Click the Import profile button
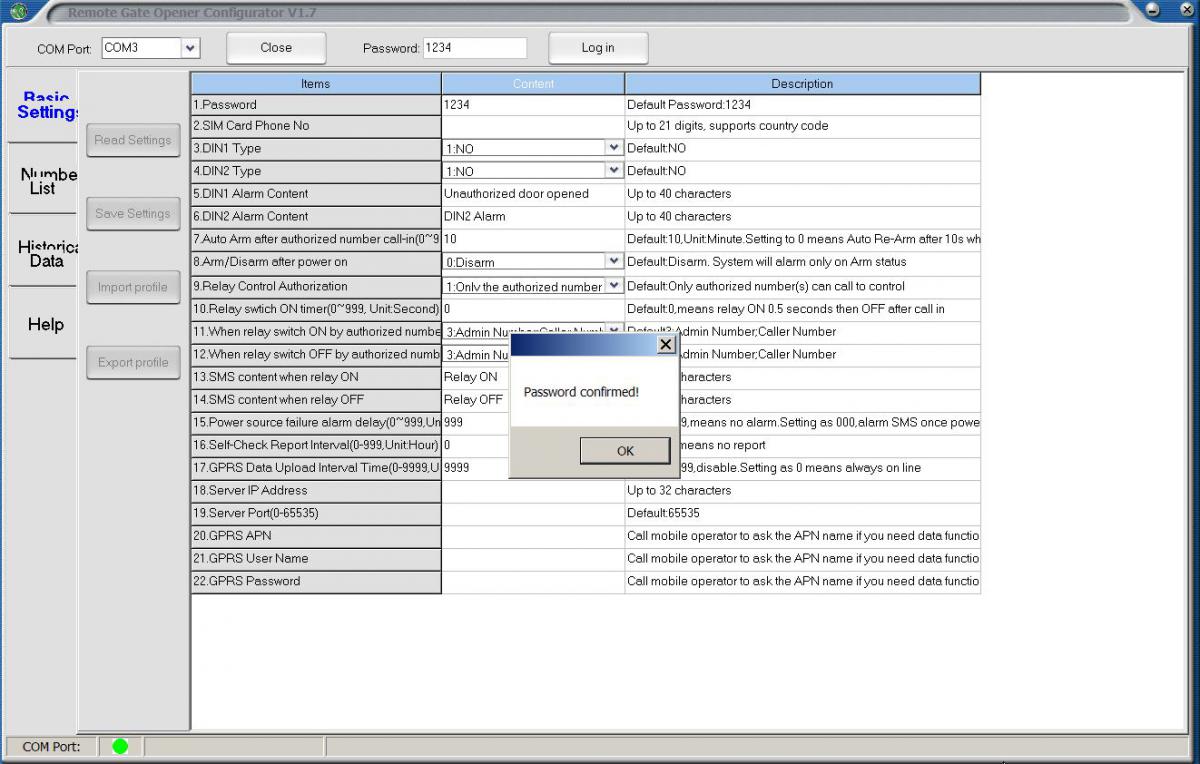Image resolution: width=1200 pixels, height=764 pixels. point(133,287)
